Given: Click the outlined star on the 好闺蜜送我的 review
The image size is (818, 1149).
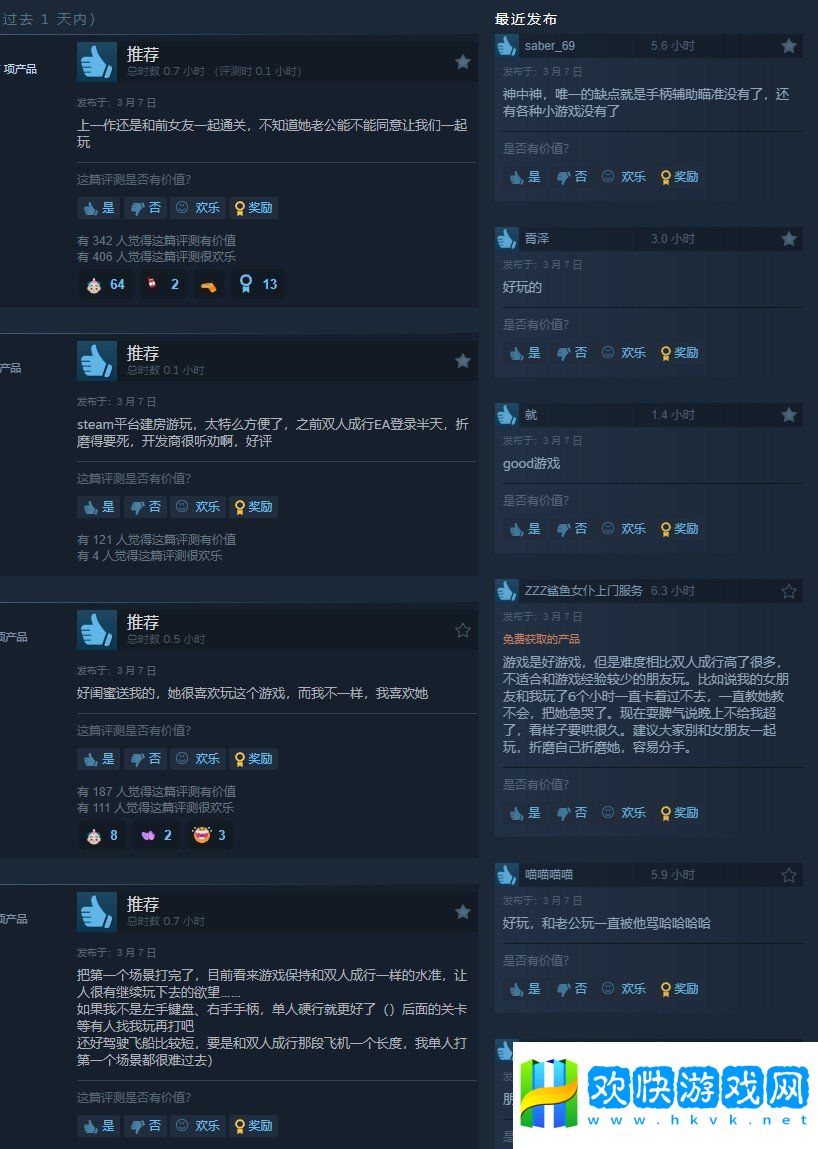Looking at the screenshot, I should 463,630.
